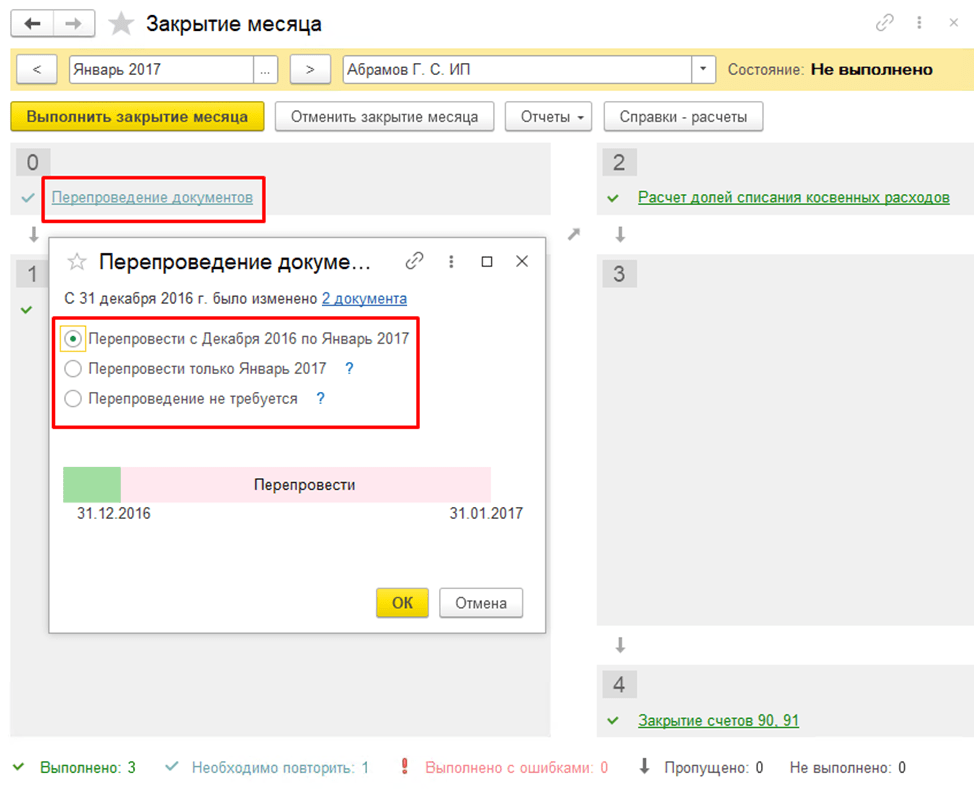The height and width of the screenshot is (789, 974).
Task: Choose the Перепровести только Январь 2017 option
Action: (73, 368)
